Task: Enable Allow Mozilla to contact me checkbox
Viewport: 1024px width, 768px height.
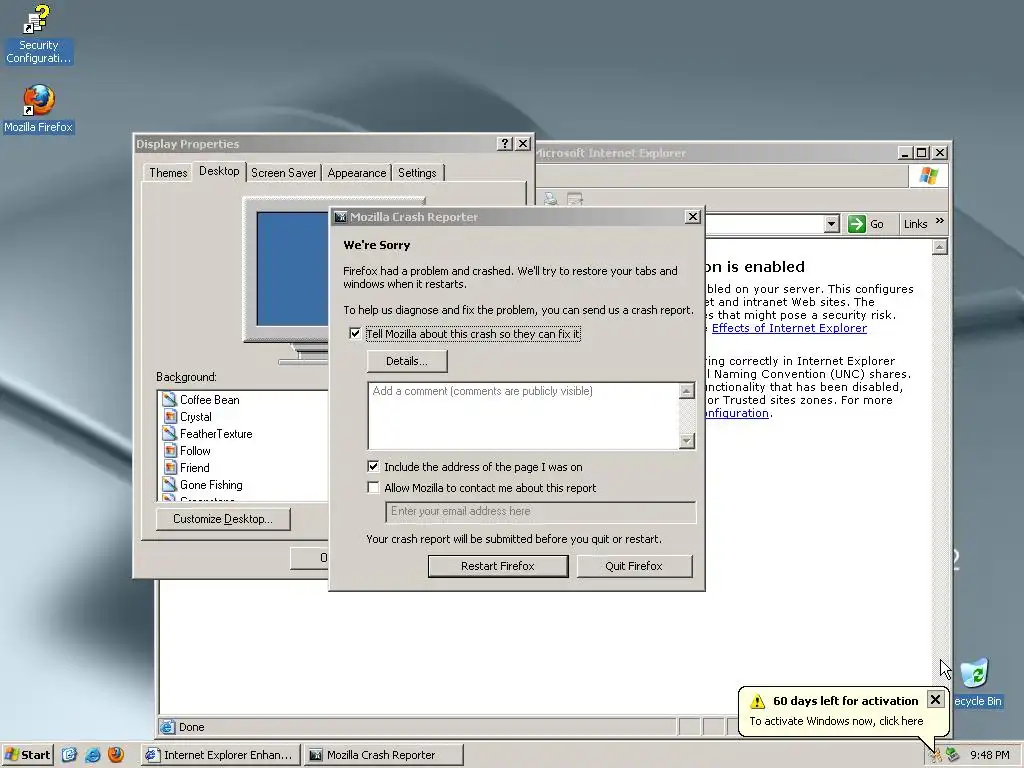Action: (373, 487)
